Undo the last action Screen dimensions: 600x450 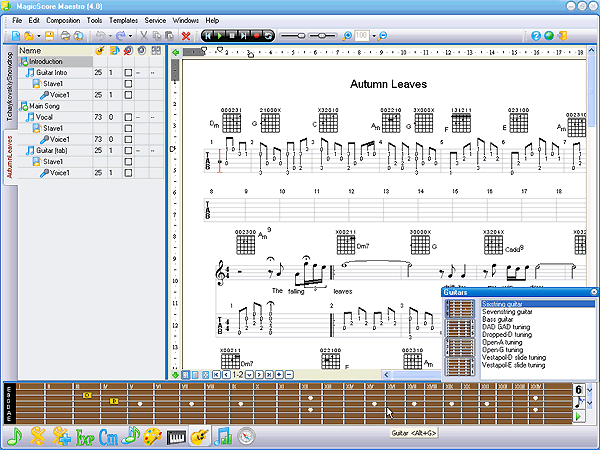(100, 36)
